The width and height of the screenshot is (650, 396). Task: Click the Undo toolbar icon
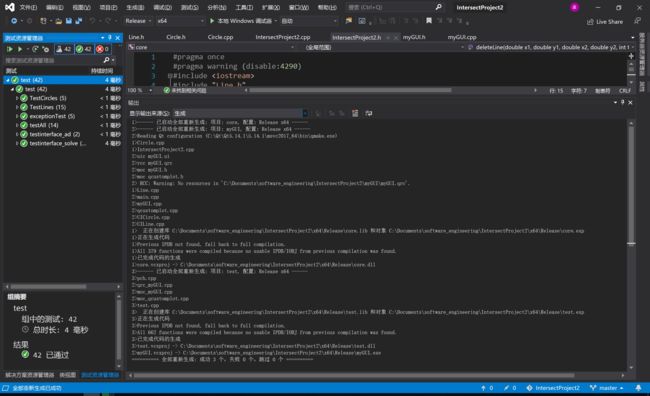pyautogui.click(x=92, y=21)
